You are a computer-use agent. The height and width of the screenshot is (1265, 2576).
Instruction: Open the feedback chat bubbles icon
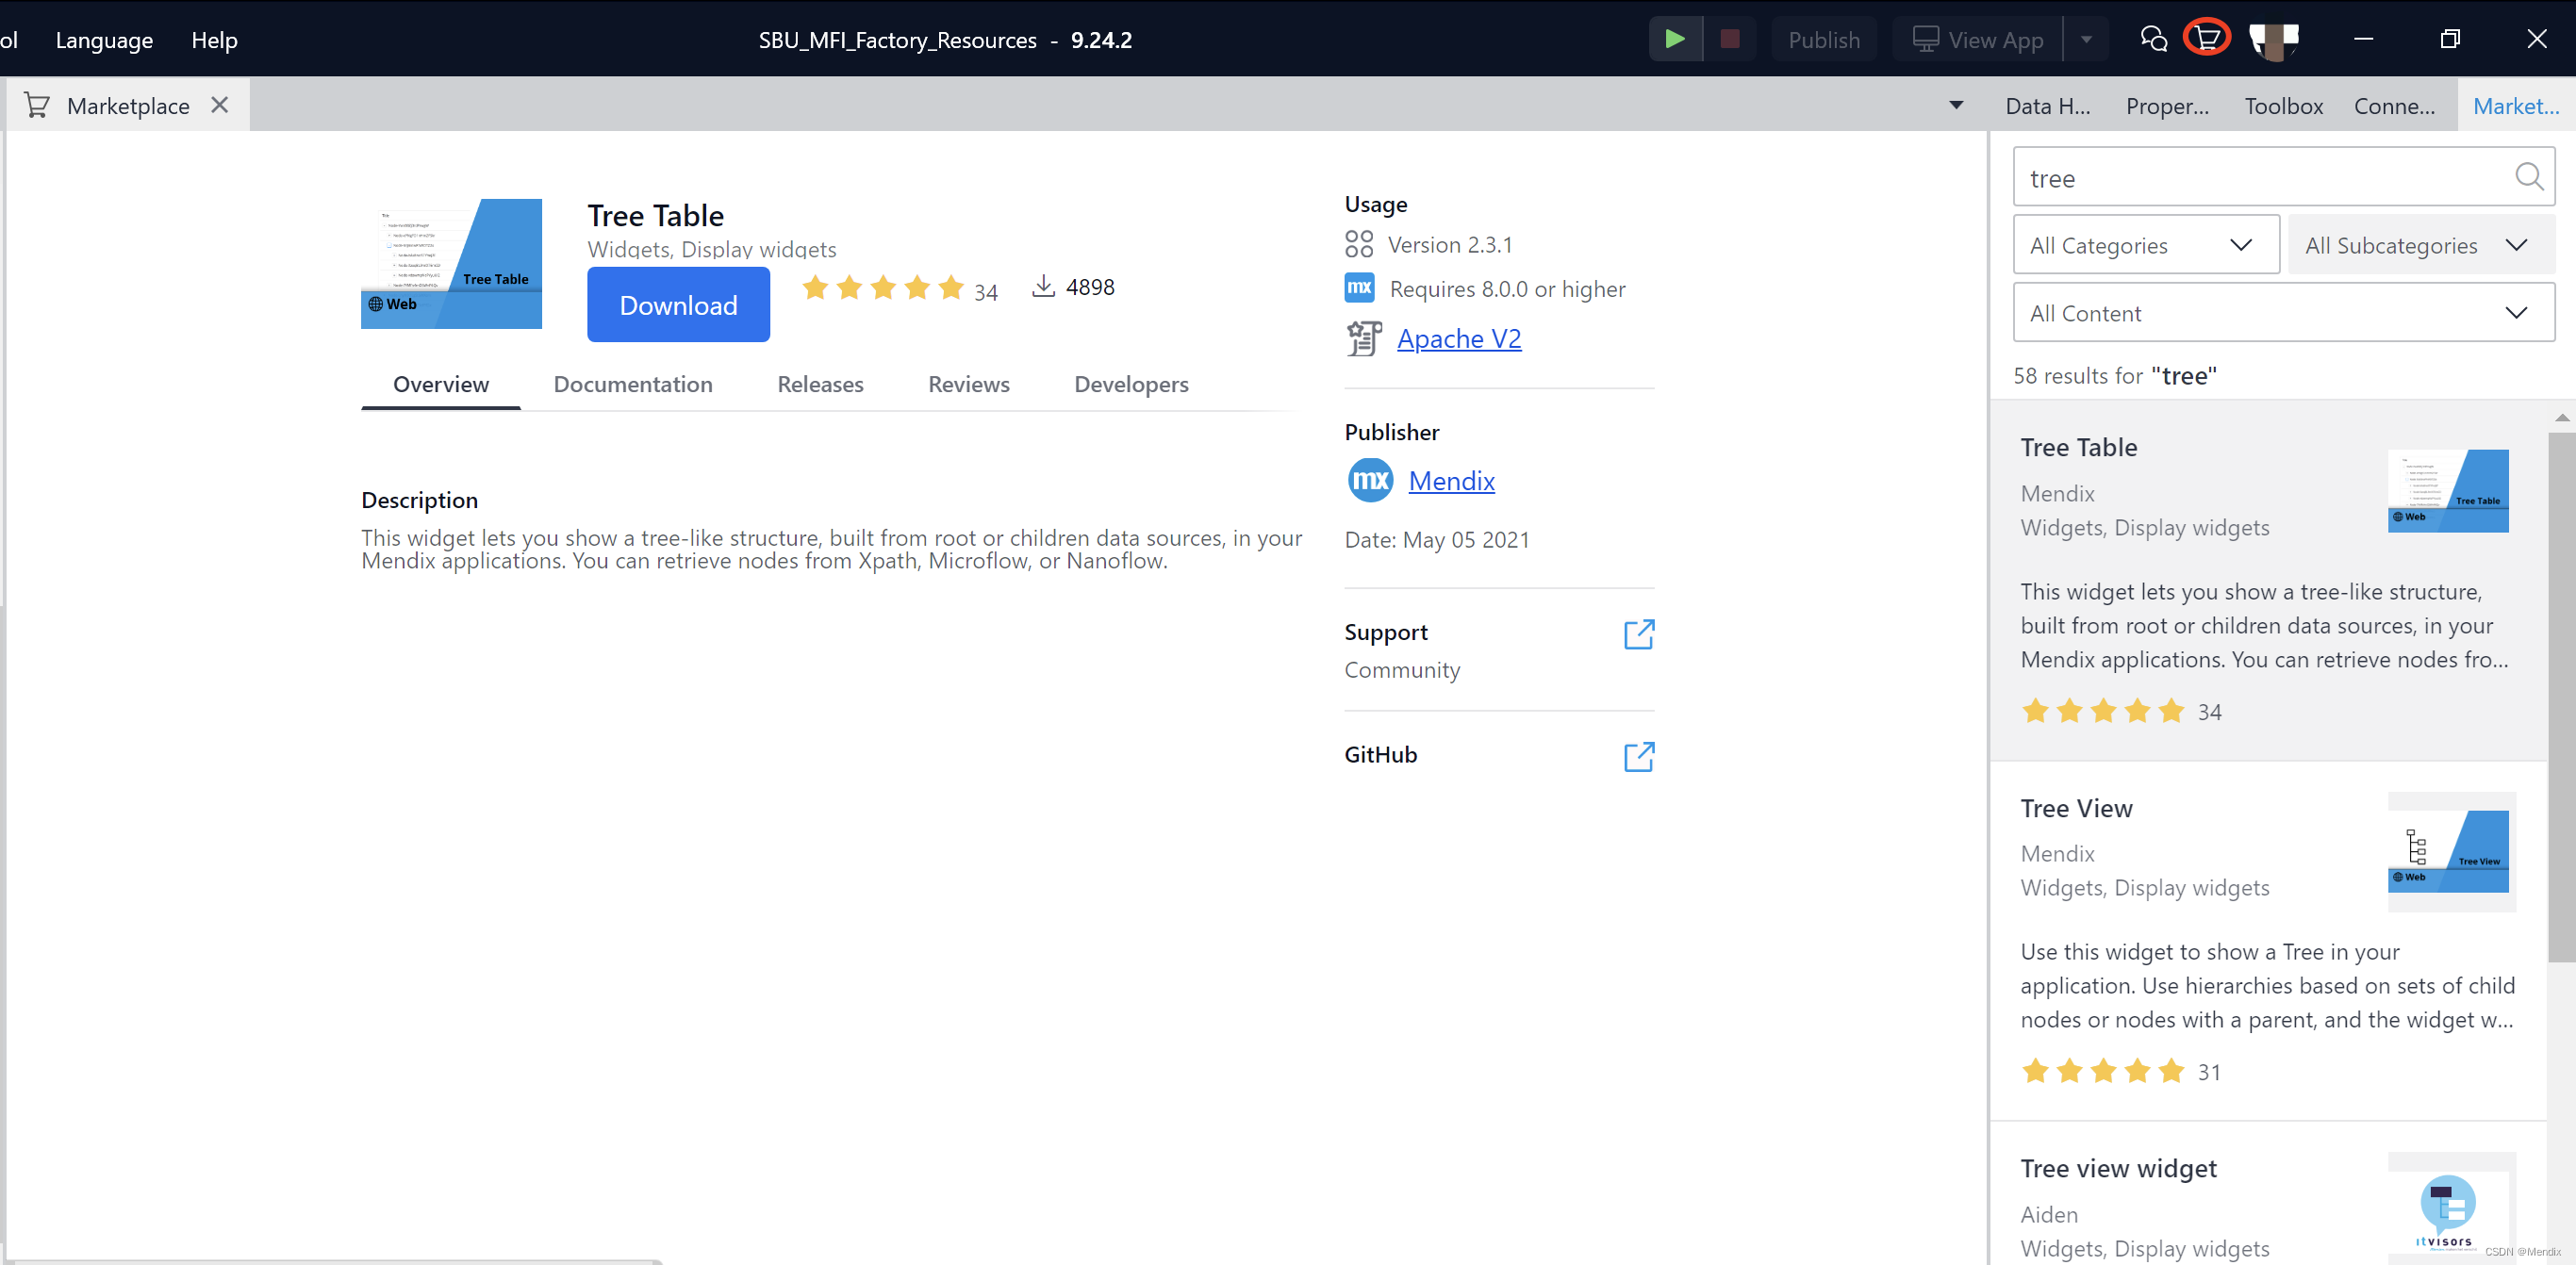(2153, 39)
